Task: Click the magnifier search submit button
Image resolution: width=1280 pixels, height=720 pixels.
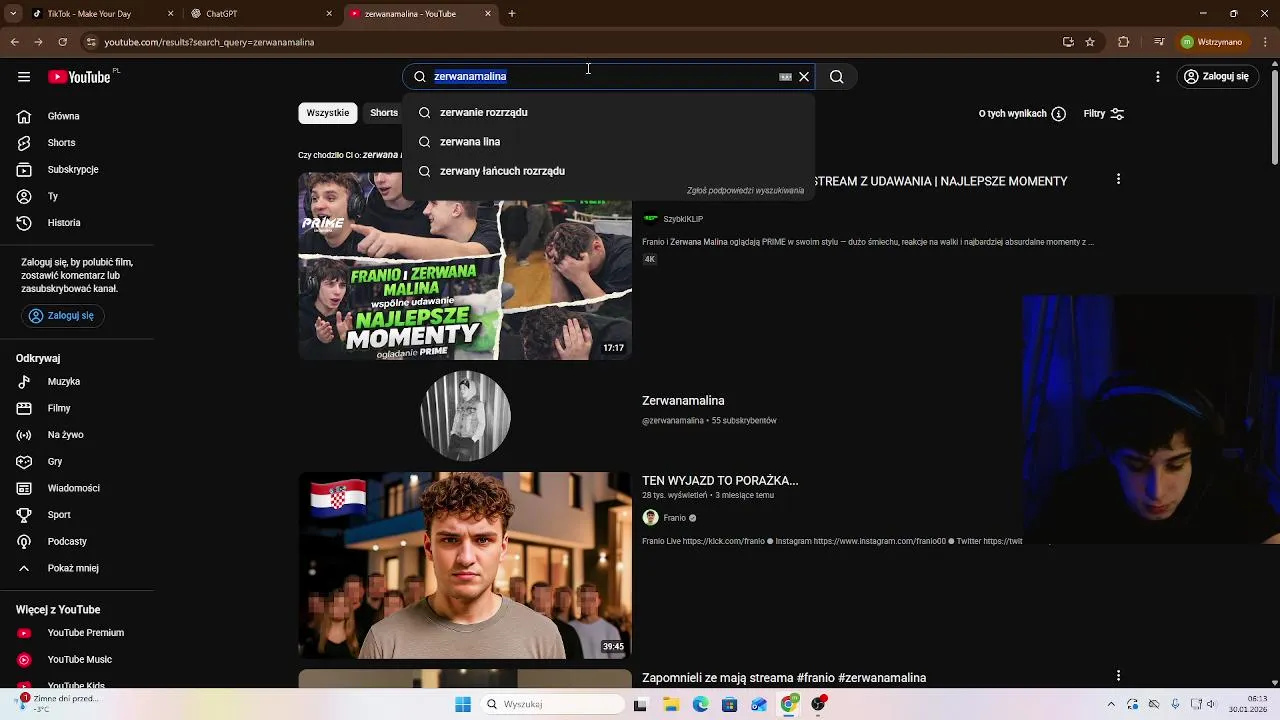Action: pos(837,77)
